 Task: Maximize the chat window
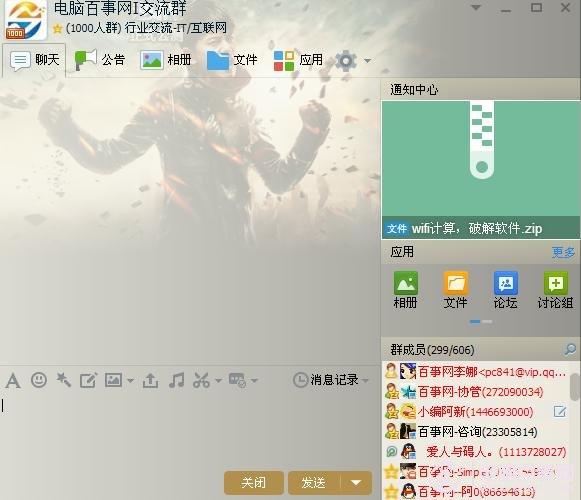(x=536, y=8)
